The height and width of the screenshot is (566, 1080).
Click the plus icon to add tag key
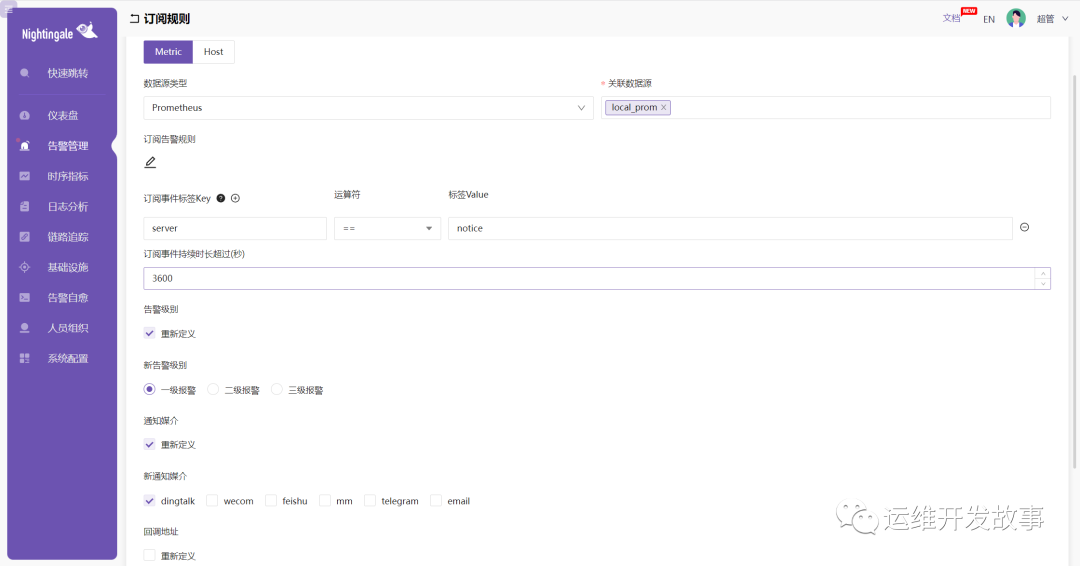[x=236, y=198]
